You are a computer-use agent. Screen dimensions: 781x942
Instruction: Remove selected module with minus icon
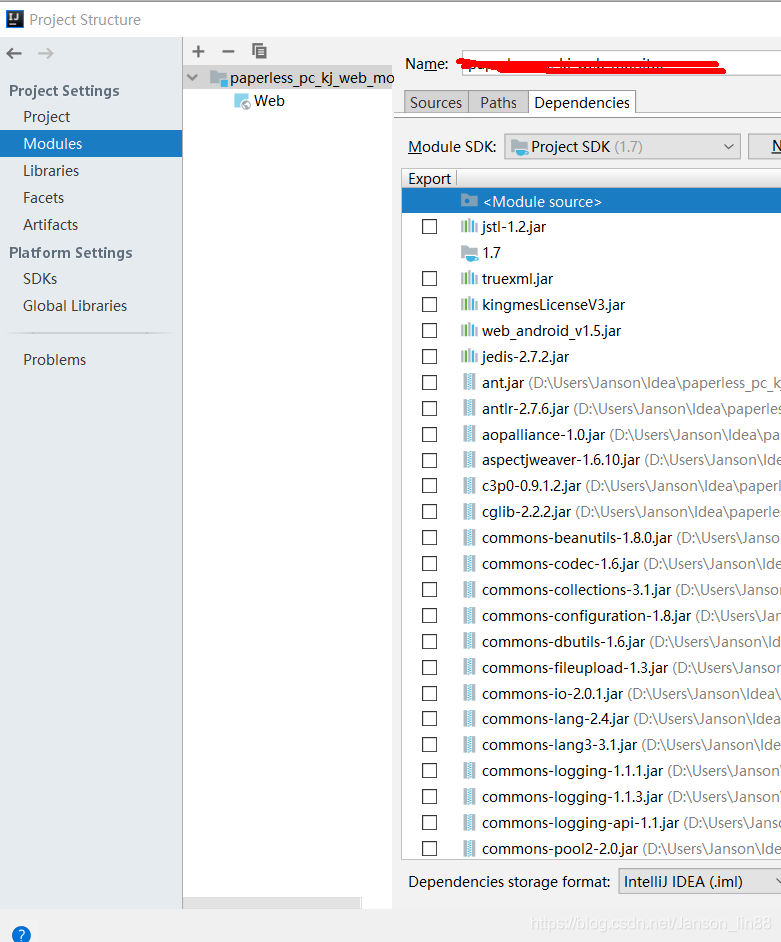coord(228,52)
